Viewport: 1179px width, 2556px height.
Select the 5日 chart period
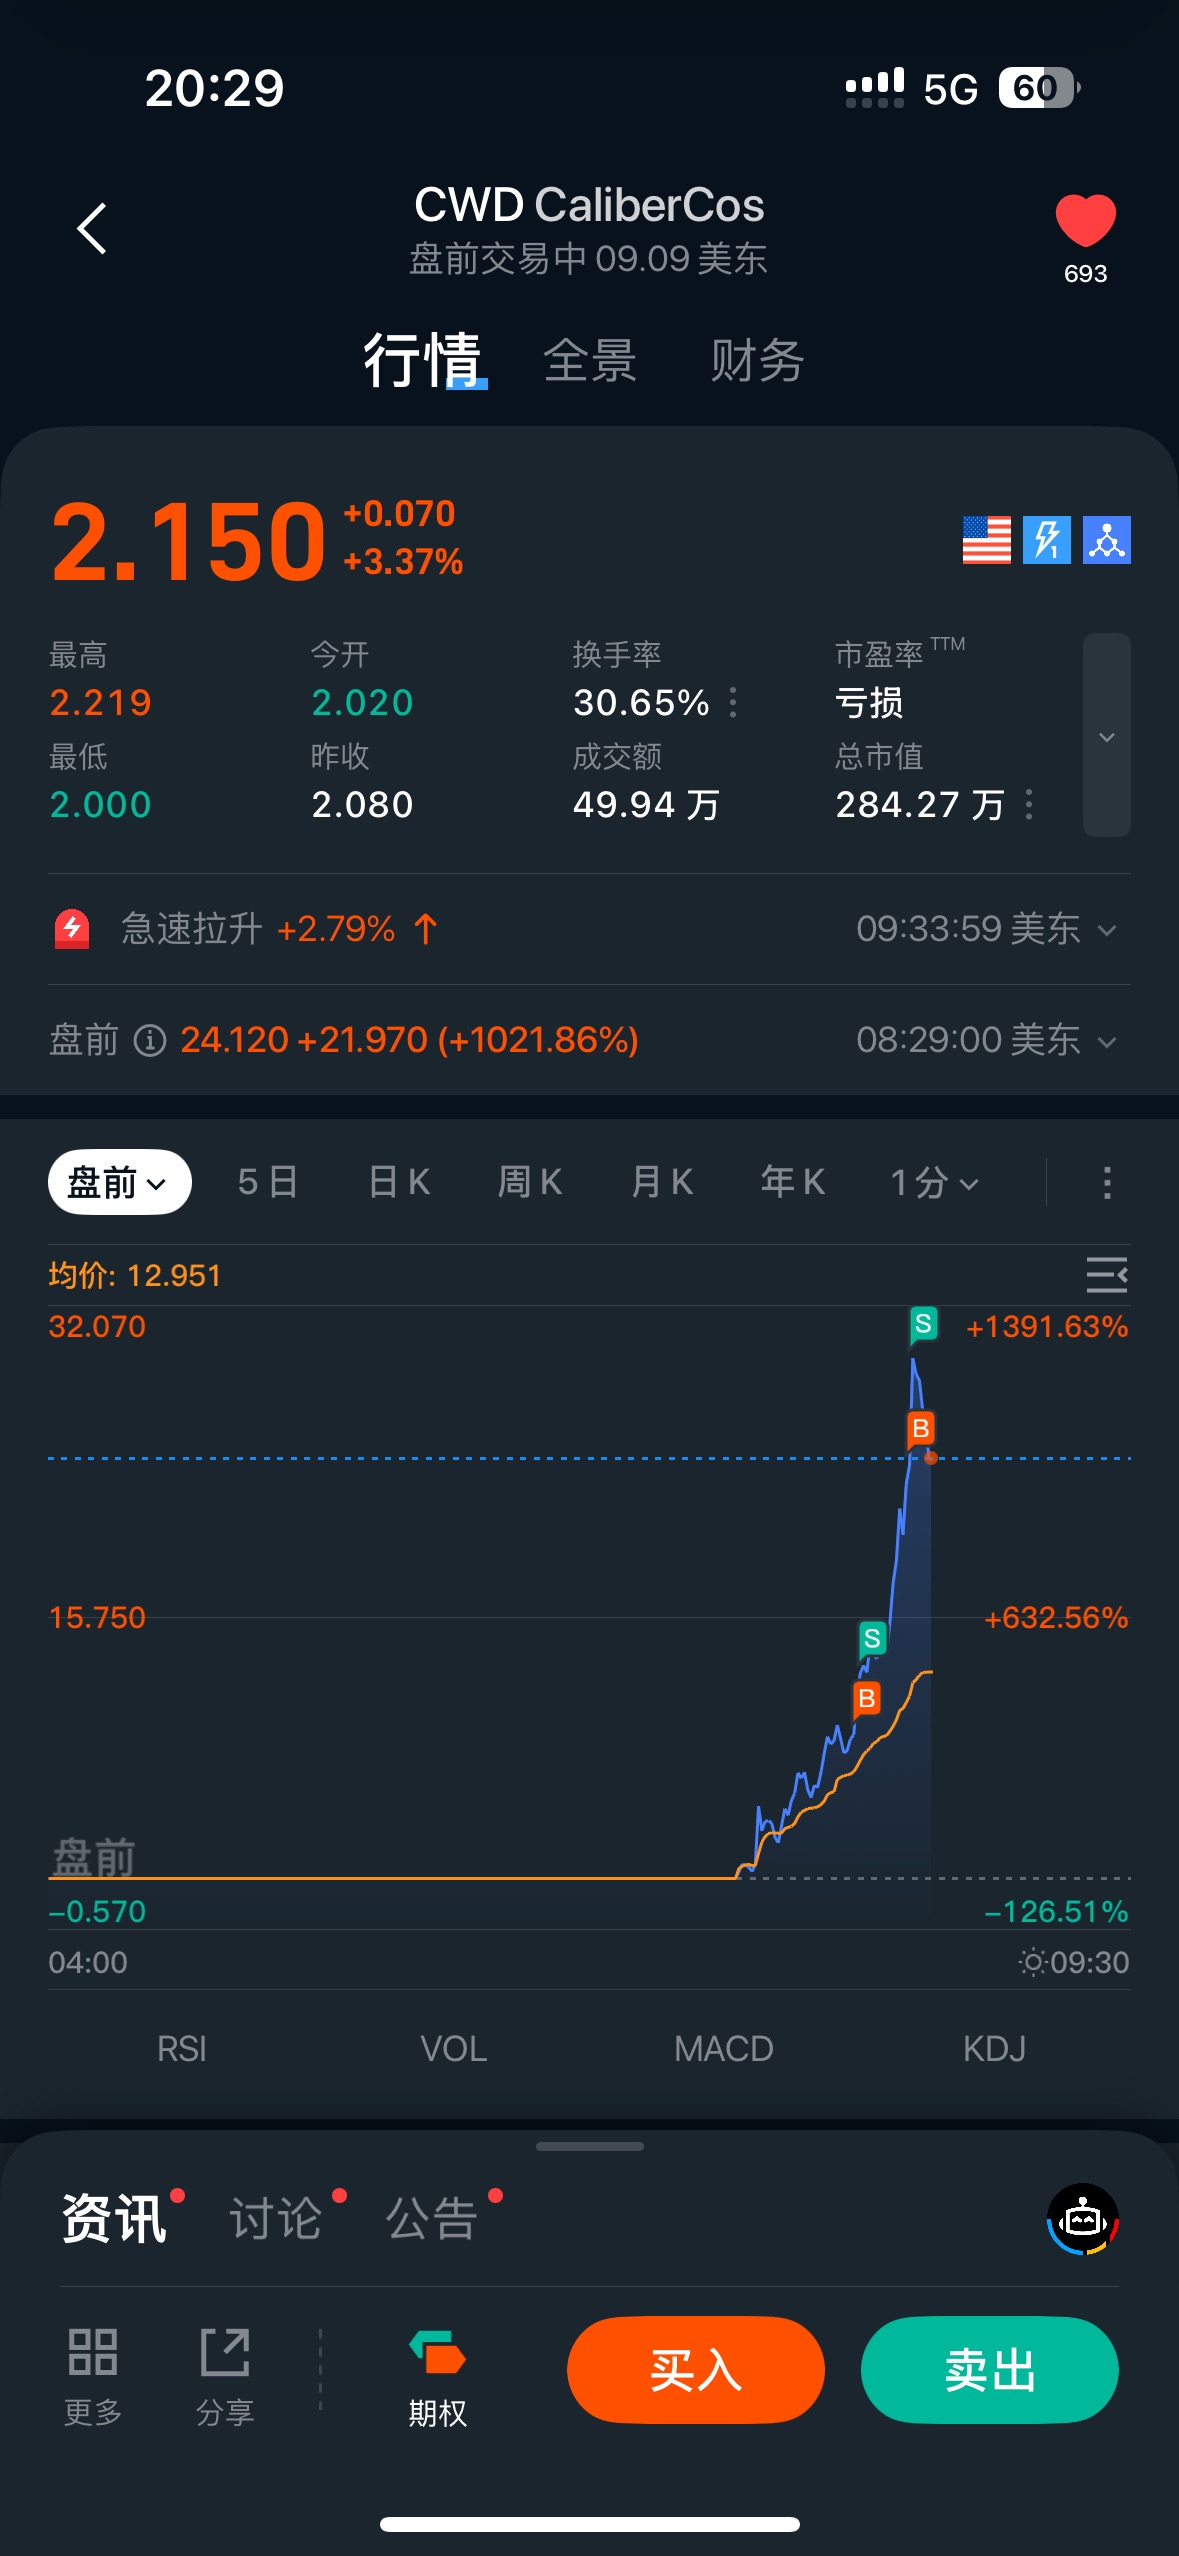(x=267, y=1182)
